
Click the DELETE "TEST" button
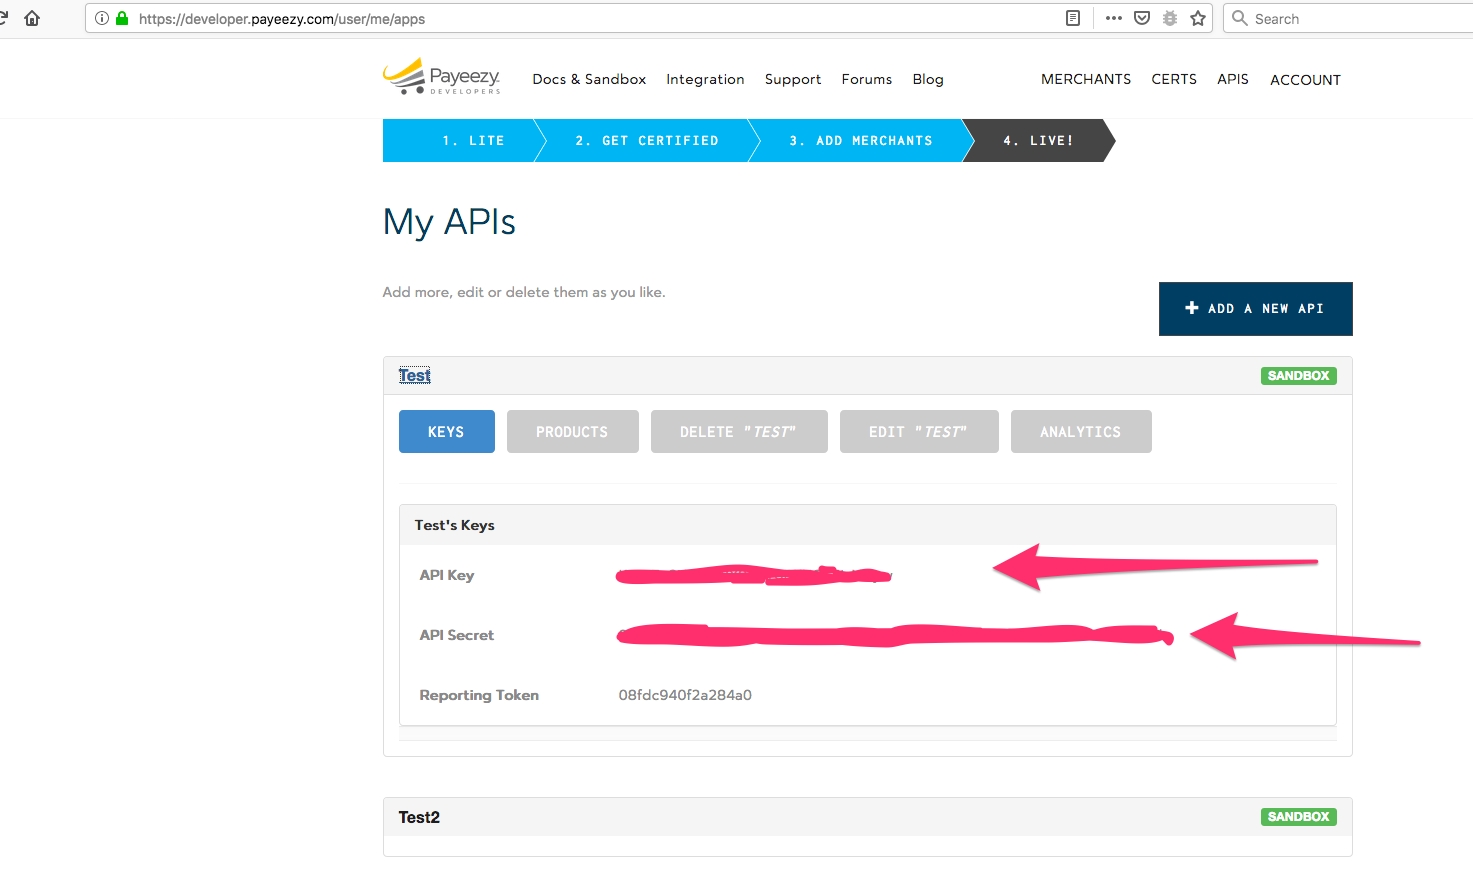point(738,432)
